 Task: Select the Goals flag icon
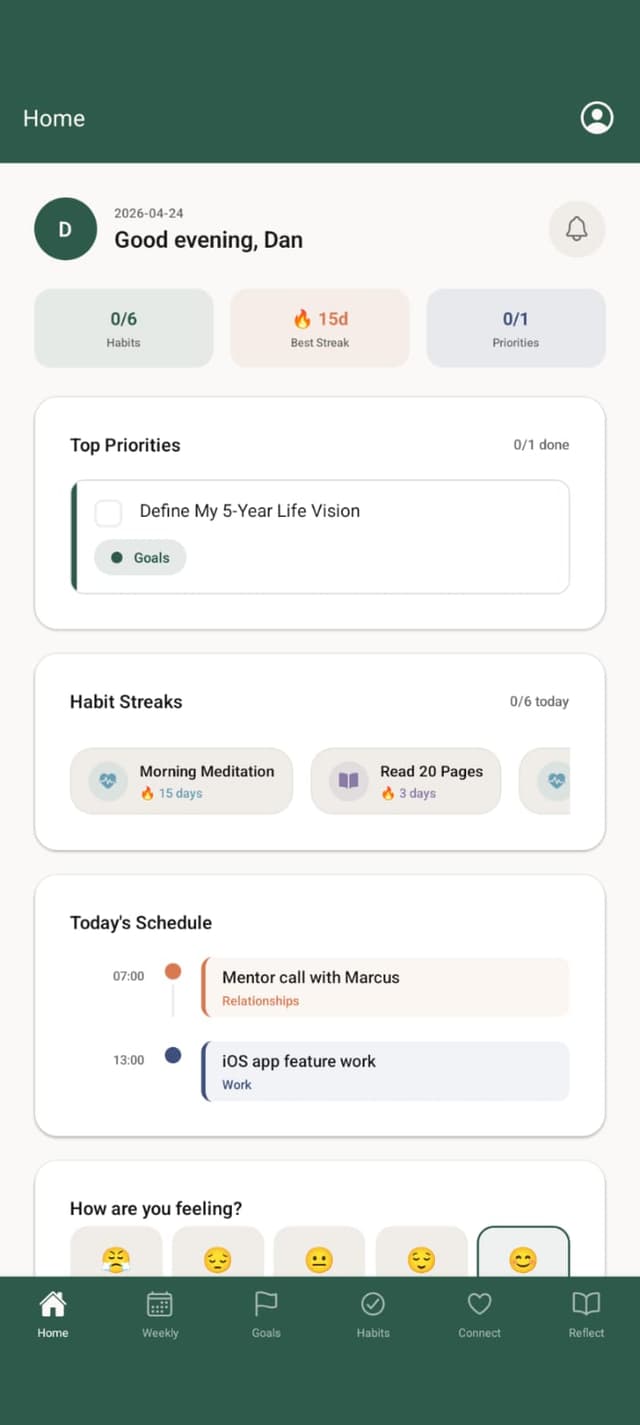click(x=266, y=1303)
